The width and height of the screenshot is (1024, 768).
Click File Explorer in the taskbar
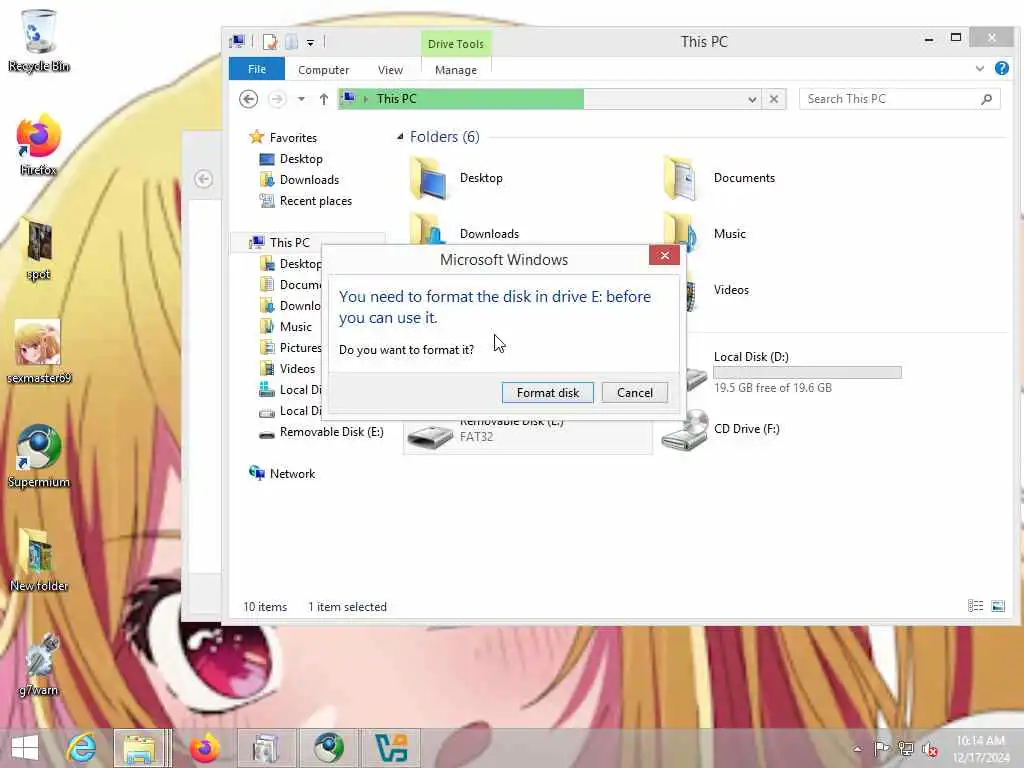[140, 748]
